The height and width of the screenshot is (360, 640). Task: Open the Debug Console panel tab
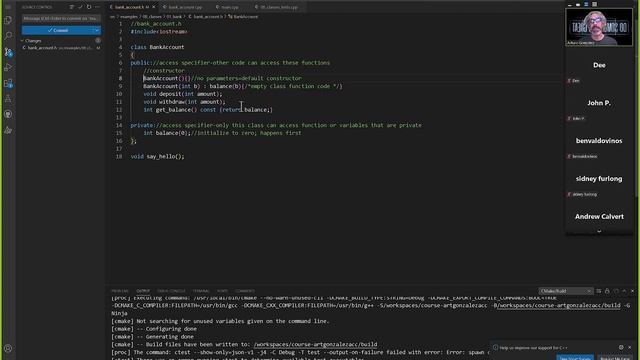point(171,291)
